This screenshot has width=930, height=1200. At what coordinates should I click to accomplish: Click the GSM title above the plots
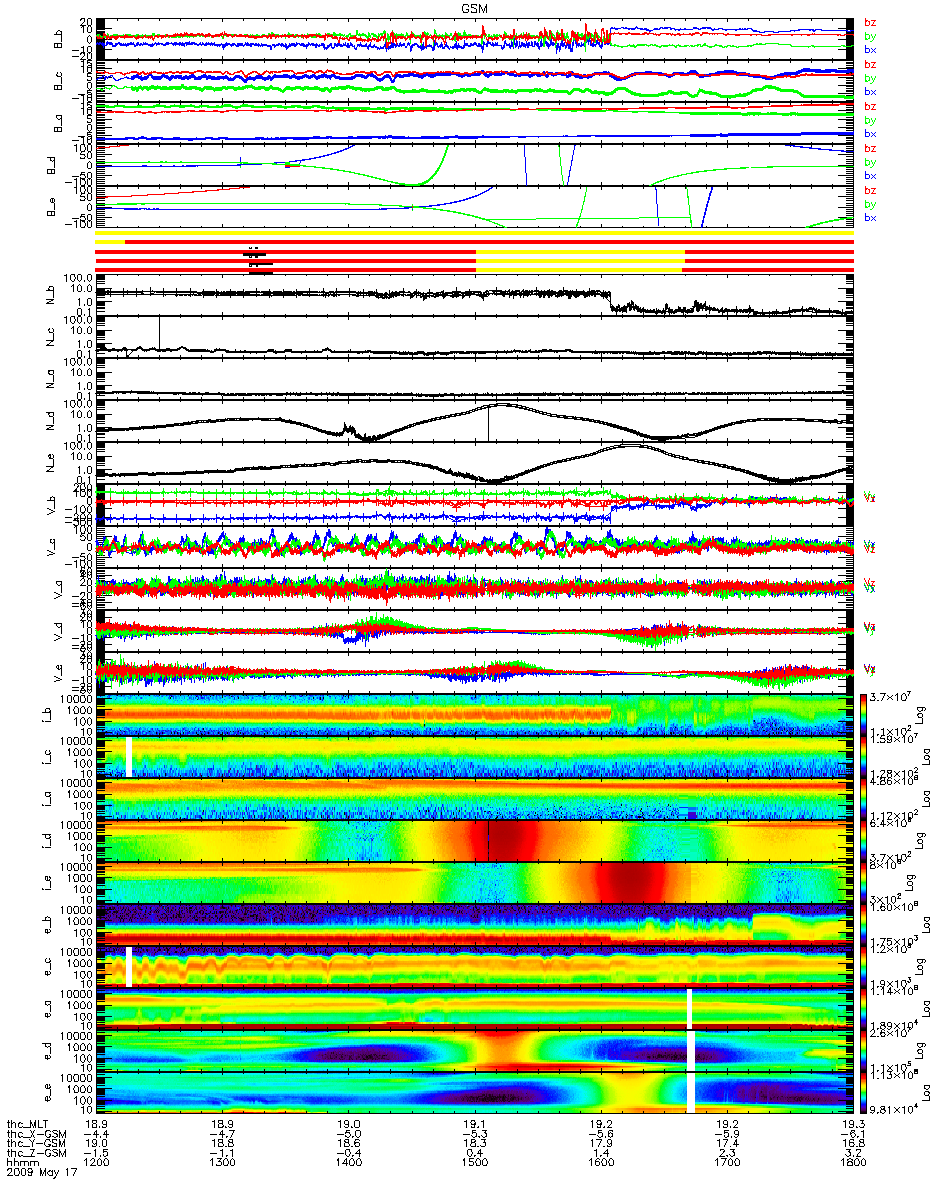[476, 8]
